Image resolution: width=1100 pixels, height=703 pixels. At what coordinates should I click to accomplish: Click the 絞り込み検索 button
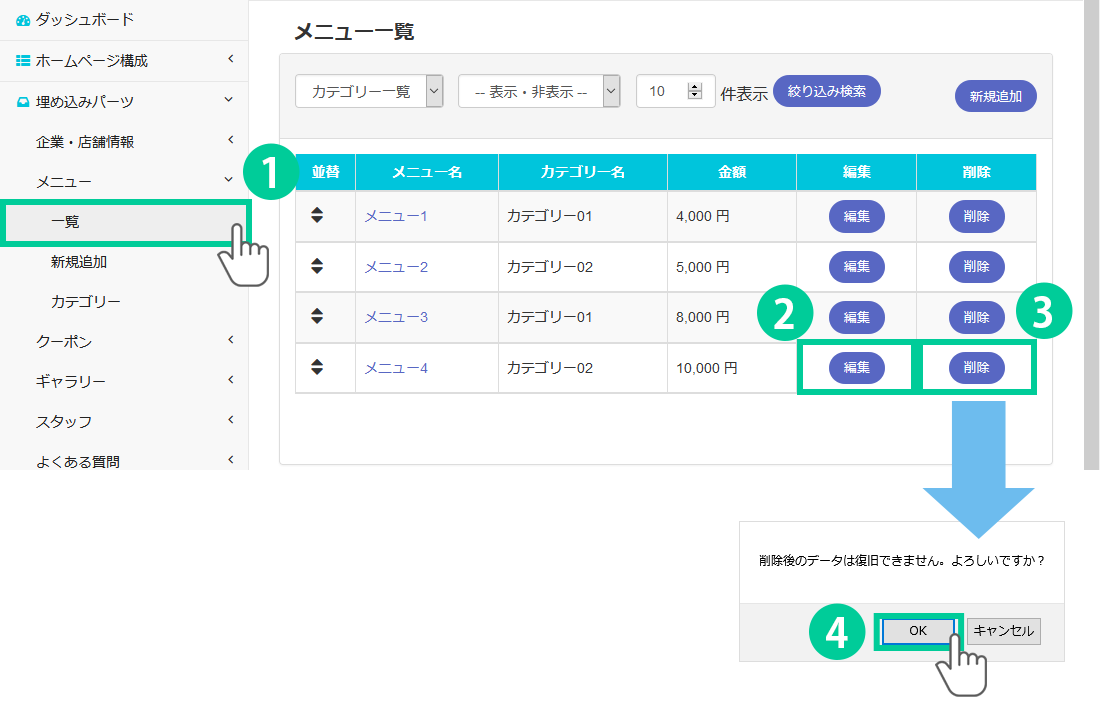[826, 91]
